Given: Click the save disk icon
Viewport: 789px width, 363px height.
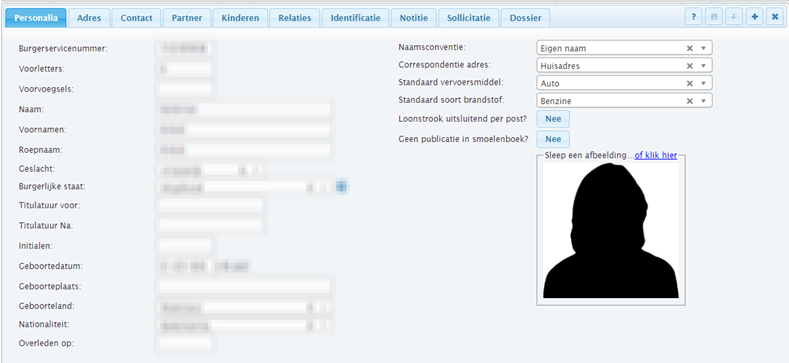Looking at the screenshot, I should pos(714,17).
